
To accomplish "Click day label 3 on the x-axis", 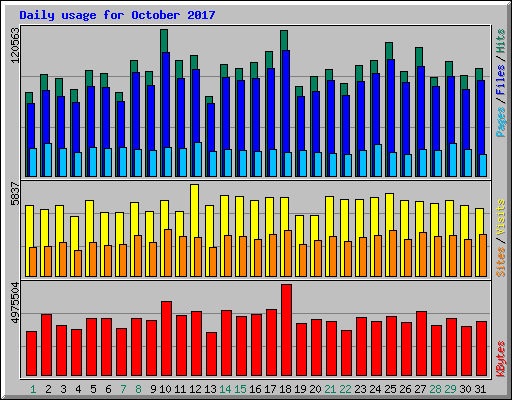I will tap(63, 389).
